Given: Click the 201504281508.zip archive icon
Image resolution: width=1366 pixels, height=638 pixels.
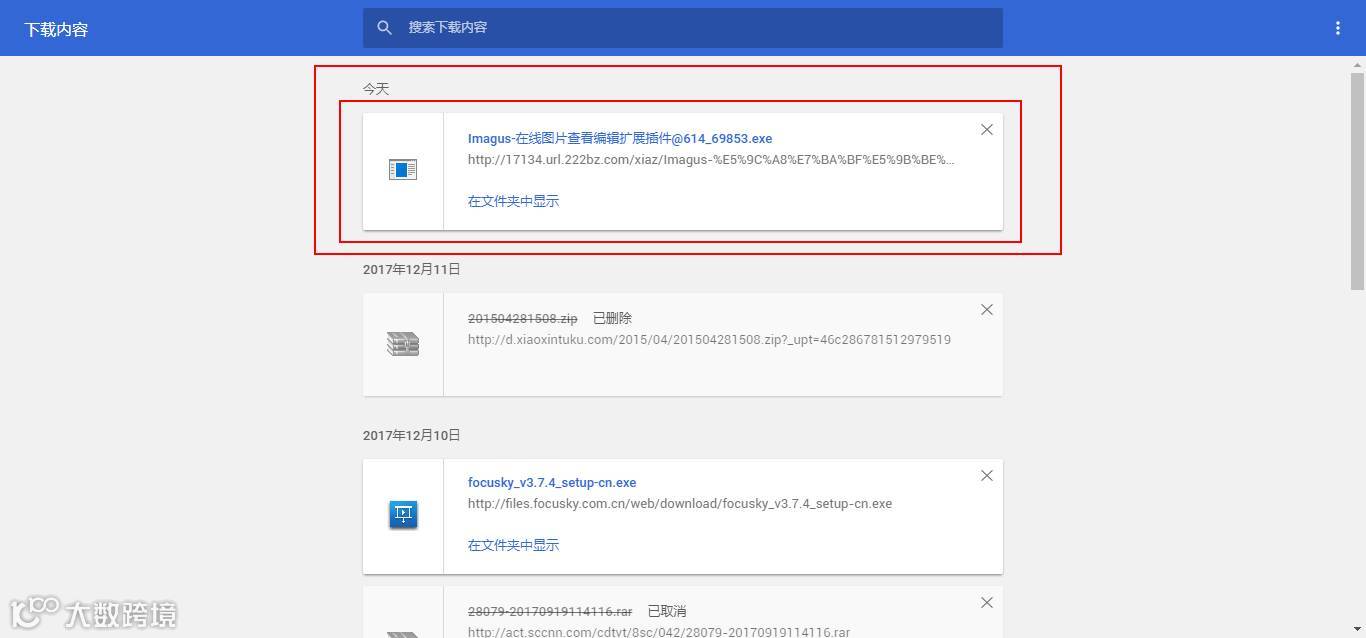Looking at the screenshot, I should pyautogui.click(x=403, y=344).
